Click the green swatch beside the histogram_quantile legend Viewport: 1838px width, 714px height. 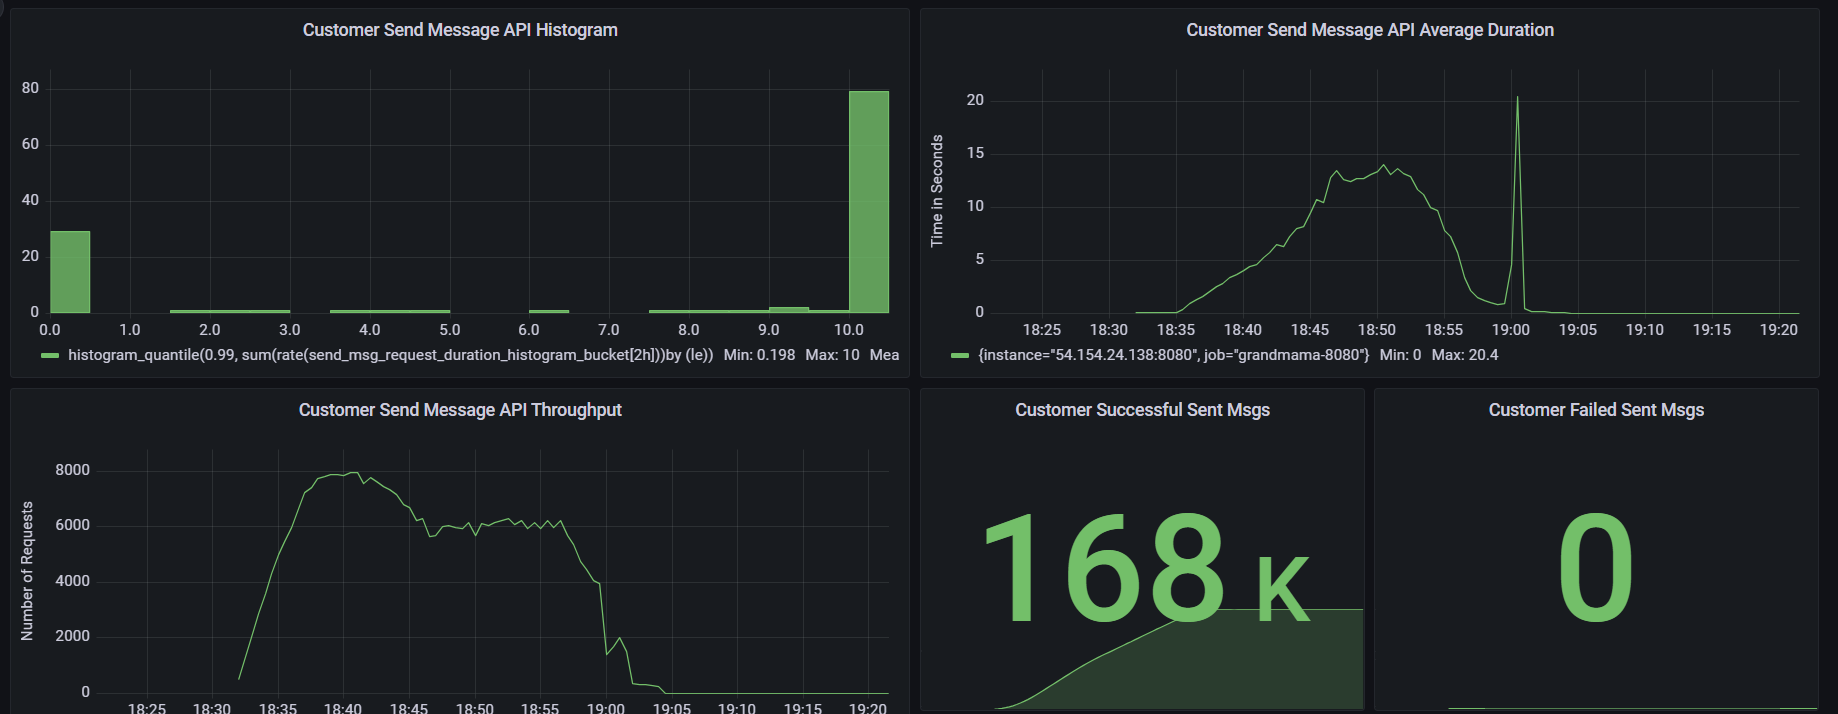(x=50, y=356)
